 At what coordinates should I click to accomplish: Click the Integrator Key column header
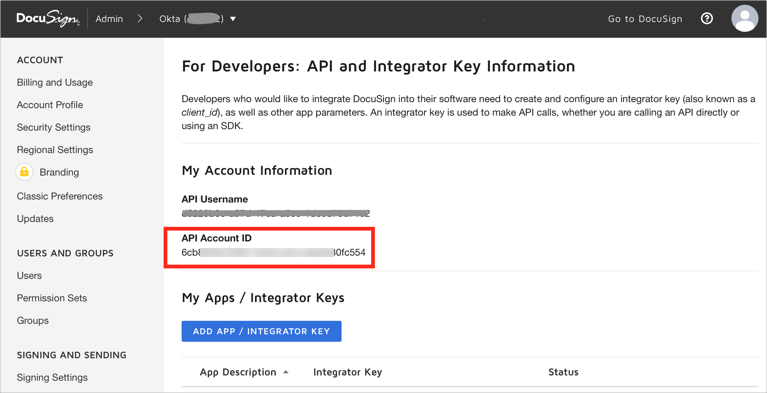pos(347,372)
